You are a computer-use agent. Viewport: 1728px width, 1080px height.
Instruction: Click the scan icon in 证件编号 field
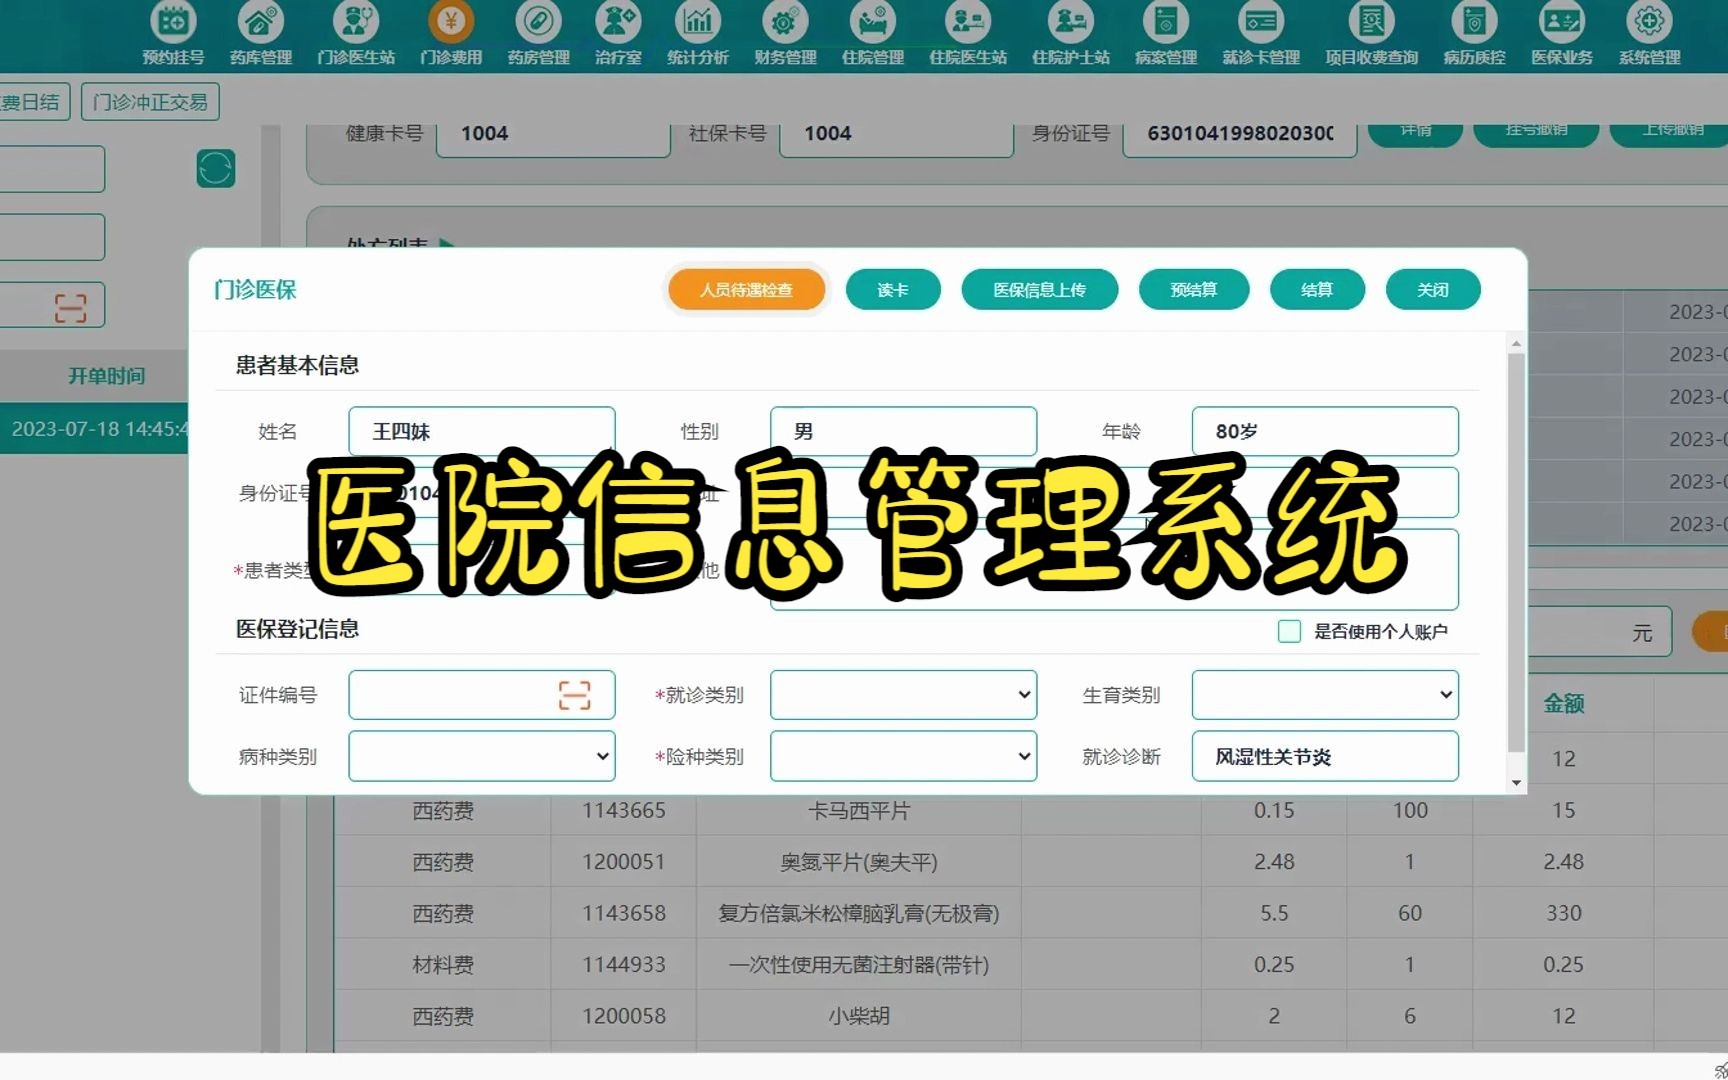coord(574,695)
